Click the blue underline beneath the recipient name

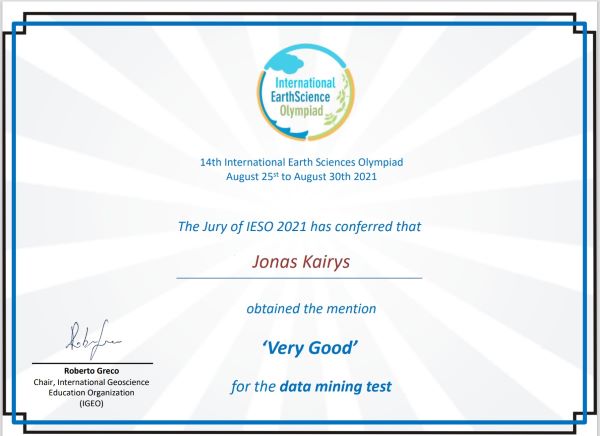299,277
